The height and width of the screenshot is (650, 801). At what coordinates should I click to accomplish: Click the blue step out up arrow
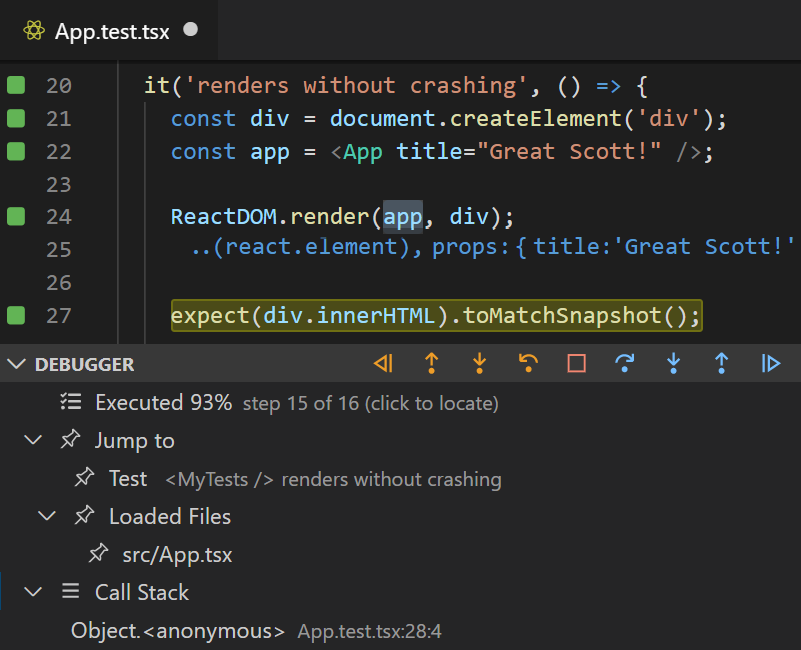(721, 363)
